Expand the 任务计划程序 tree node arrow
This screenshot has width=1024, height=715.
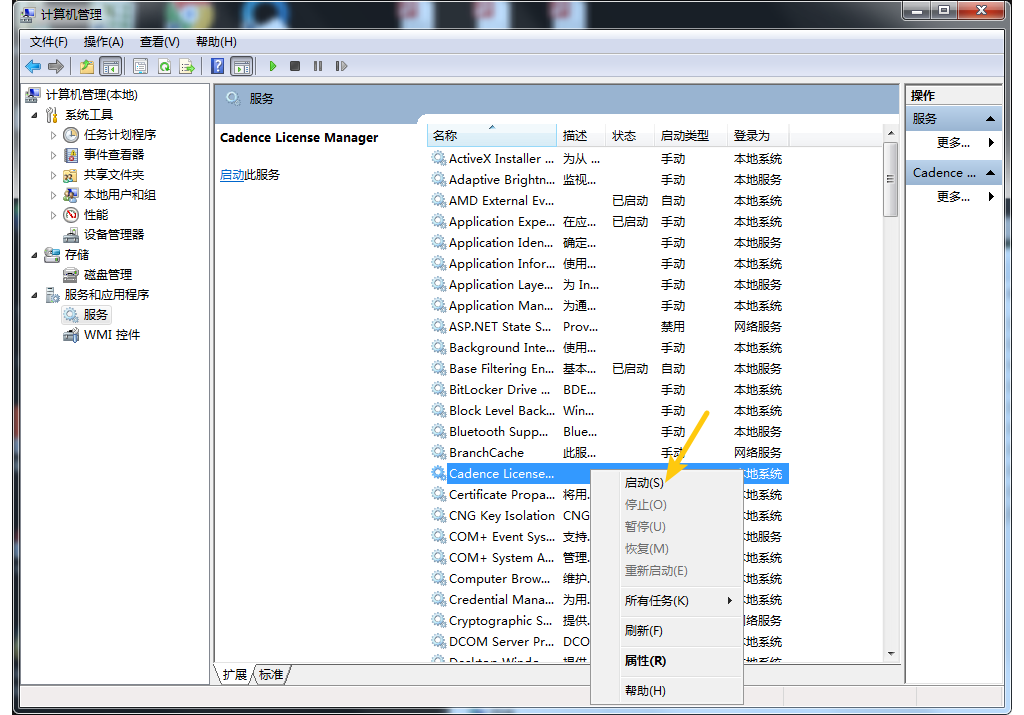click(53, 135)
